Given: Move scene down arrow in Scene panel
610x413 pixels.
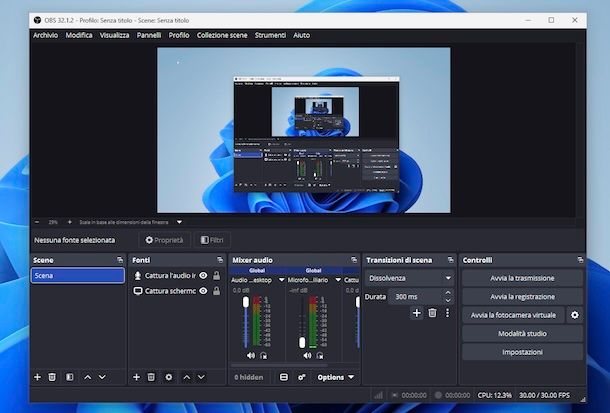Looking at the screenshot, I should pyautogui.click(x=102, y=377).
